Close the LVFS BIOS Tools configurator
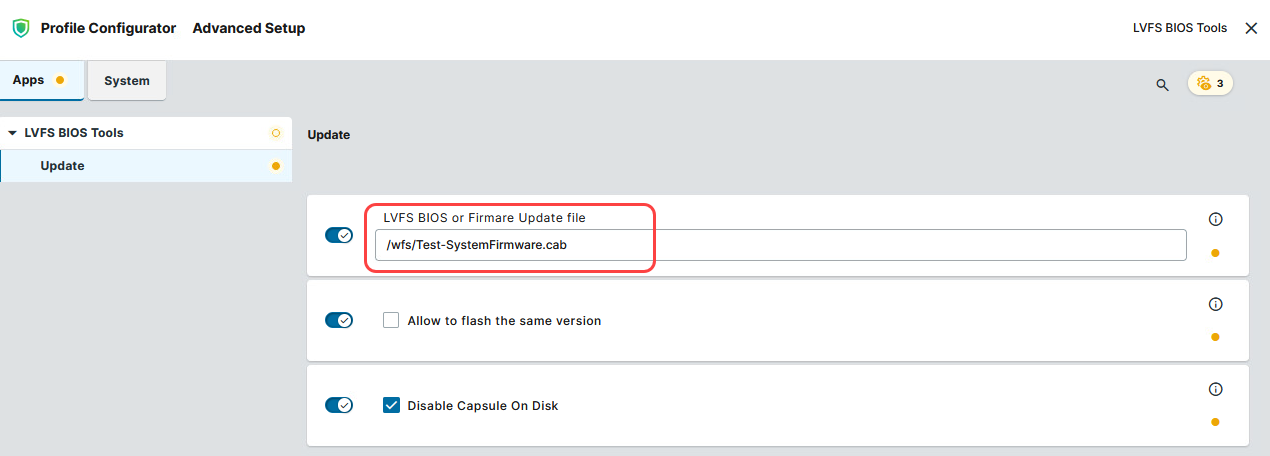 point(1251,28)
